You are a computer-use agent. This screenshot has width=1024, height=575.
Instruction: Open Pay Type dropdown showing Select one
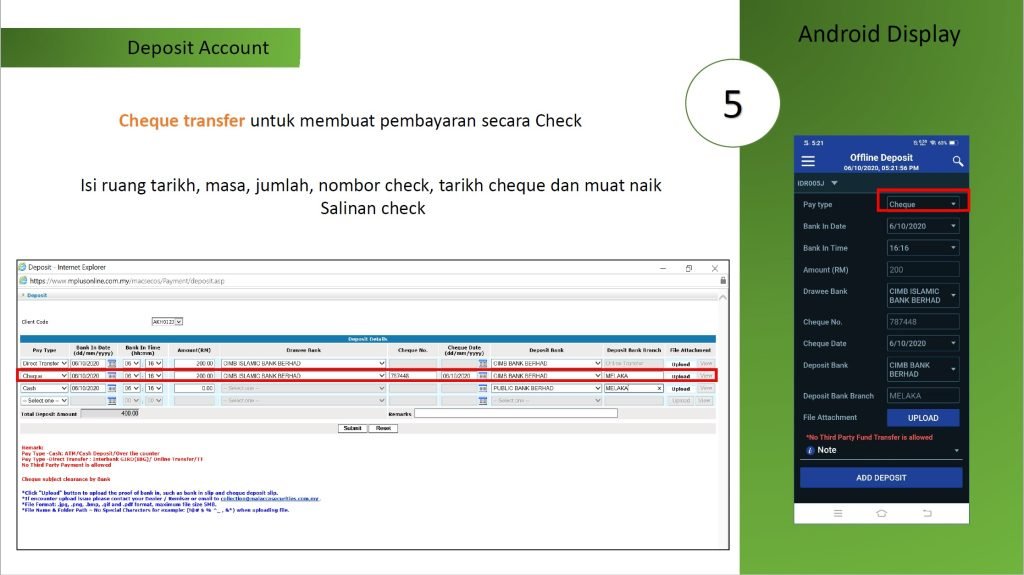click(x=44, y=401)
